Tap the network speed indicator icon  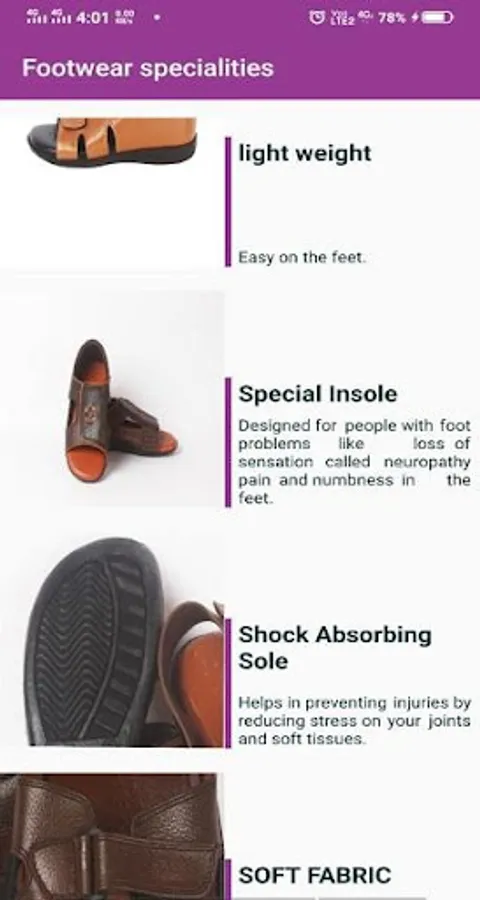coord(124,17)
